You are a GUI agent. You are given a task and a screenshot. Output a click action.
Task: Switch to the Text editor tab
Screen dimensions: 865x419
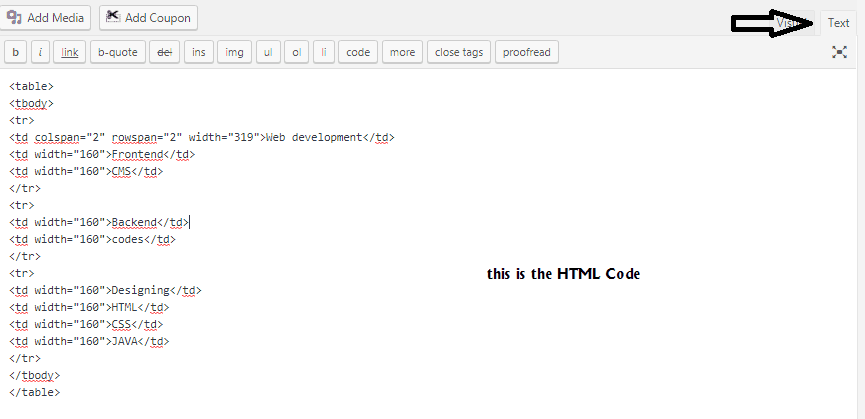838,23
